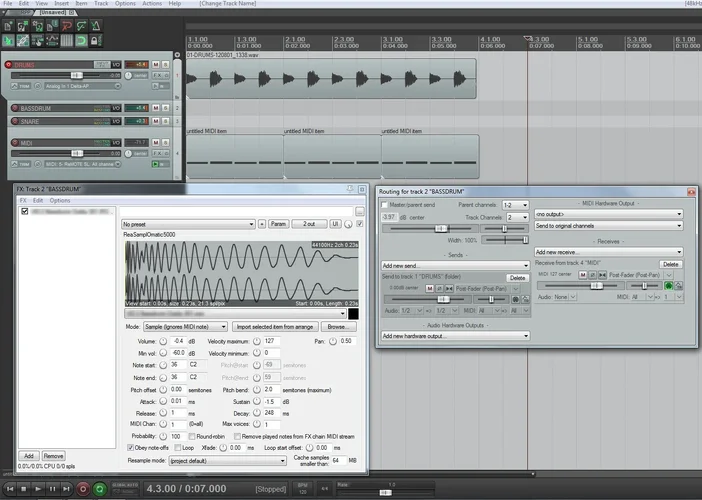Click the stop button in transport

pos(24,489)
